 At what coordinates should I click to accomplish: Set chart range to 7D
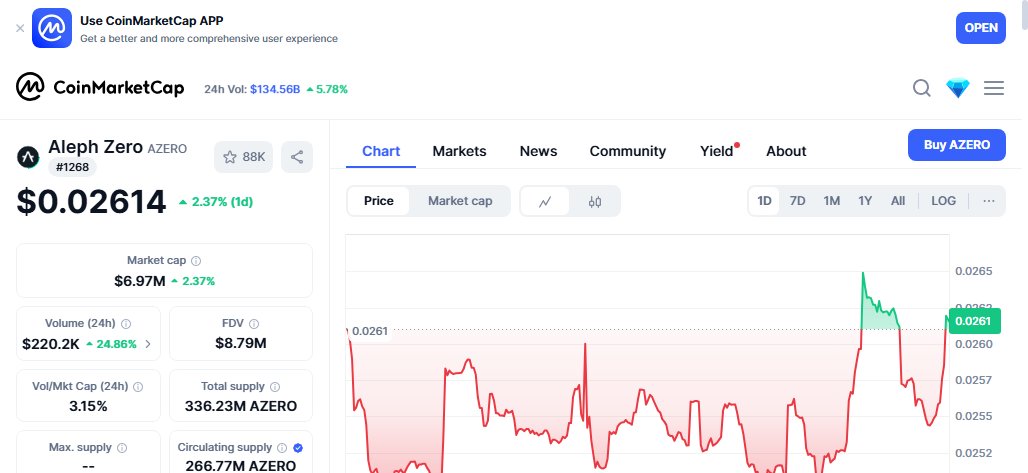[x=797, y=201]
